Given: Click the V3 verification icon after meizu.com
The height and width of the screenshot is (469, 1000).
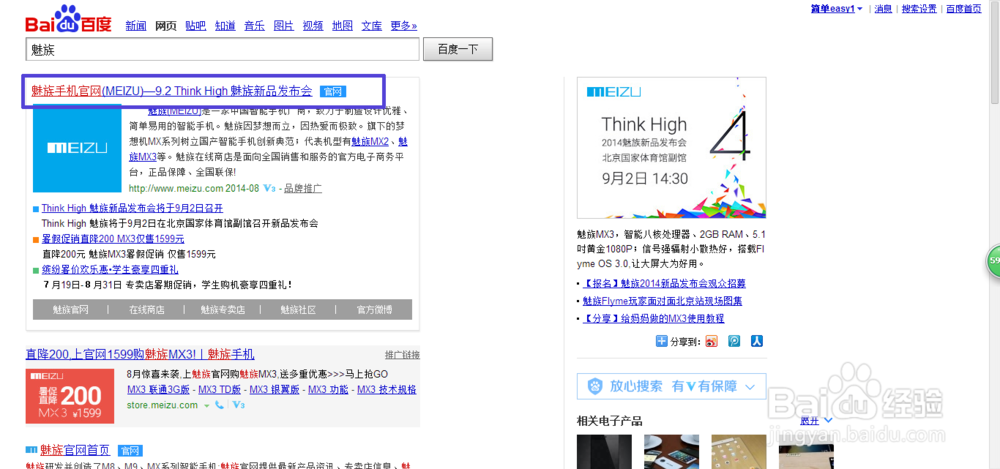Looking at the screenshot, I should pos(269,189).
